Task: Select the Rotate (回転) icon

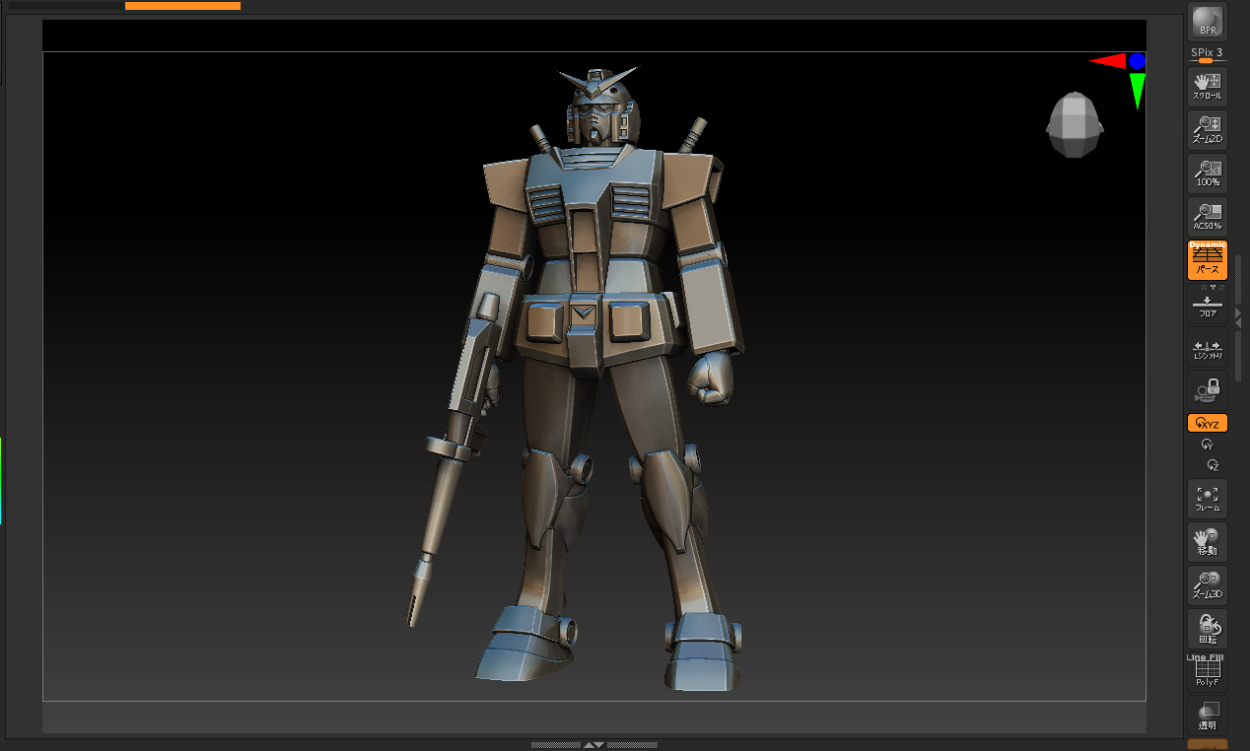Action: (x=1207, y=628)
